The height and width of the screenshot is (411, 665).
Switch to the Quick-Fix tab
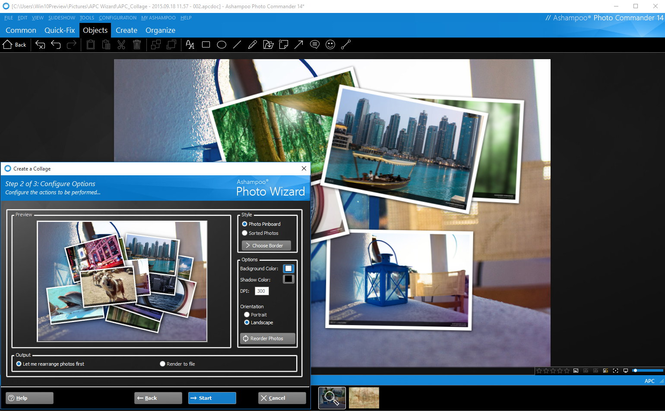point(59,30)
